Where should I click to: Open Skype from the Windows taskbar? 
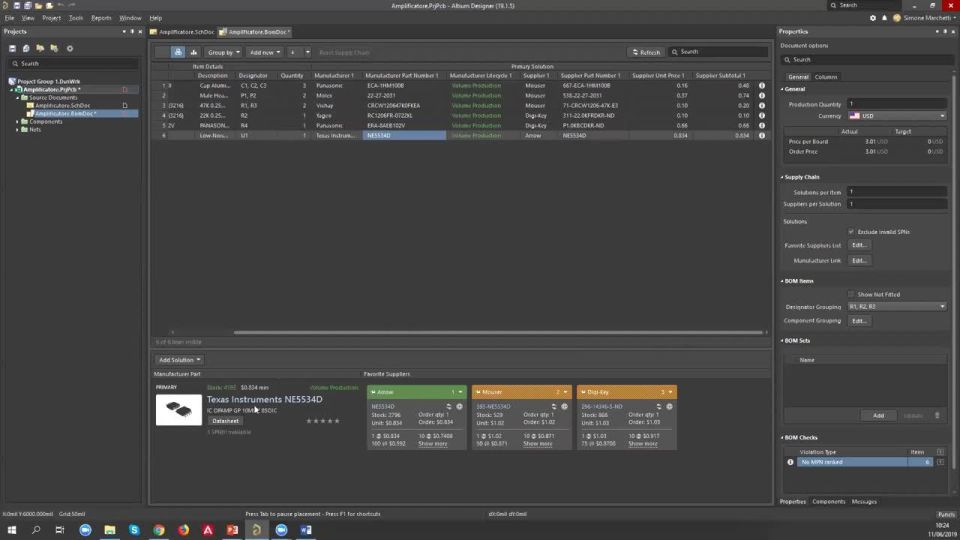tap(134, 530)
